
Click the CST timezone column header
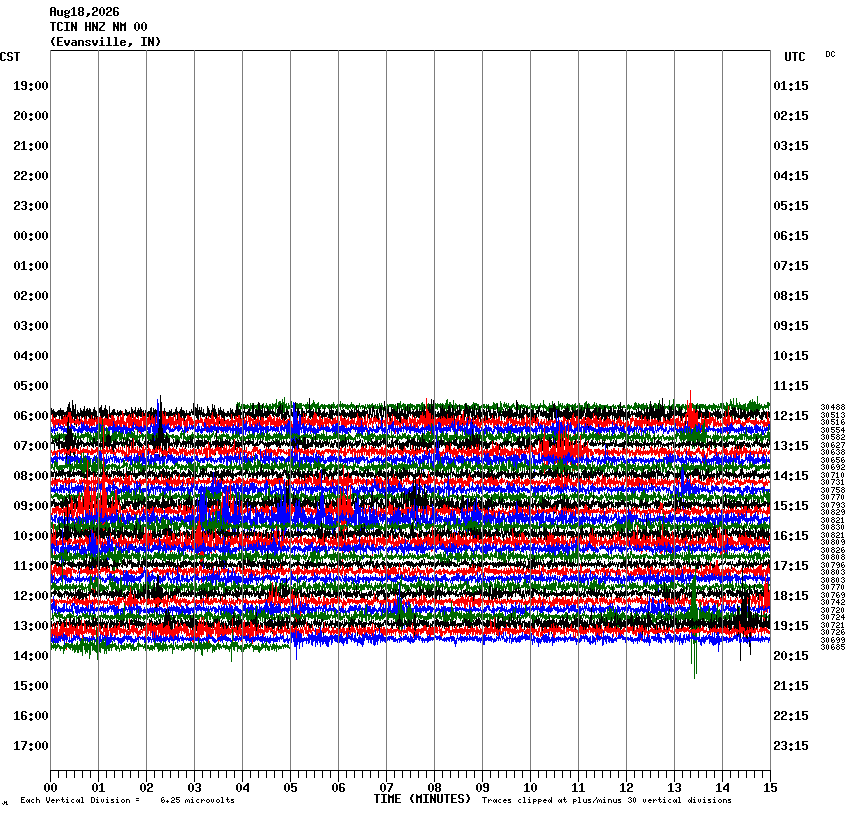10,57
